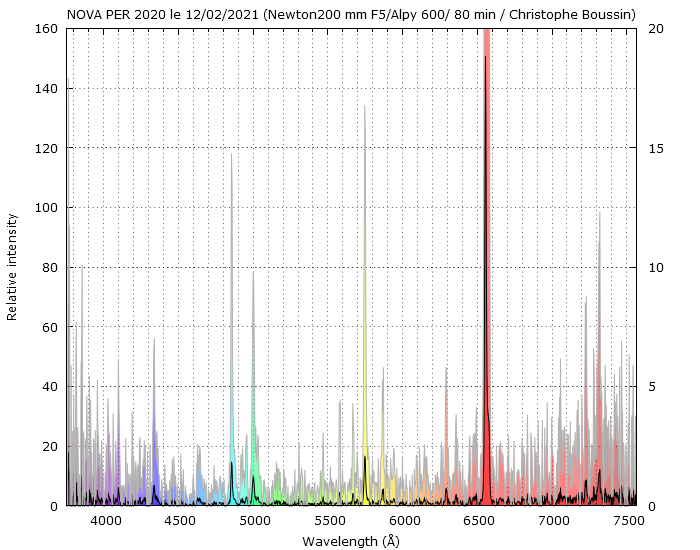Click the 4000 tick label on x-axis
The width and height of the screenshot is (700, 550).
(104, 521)
